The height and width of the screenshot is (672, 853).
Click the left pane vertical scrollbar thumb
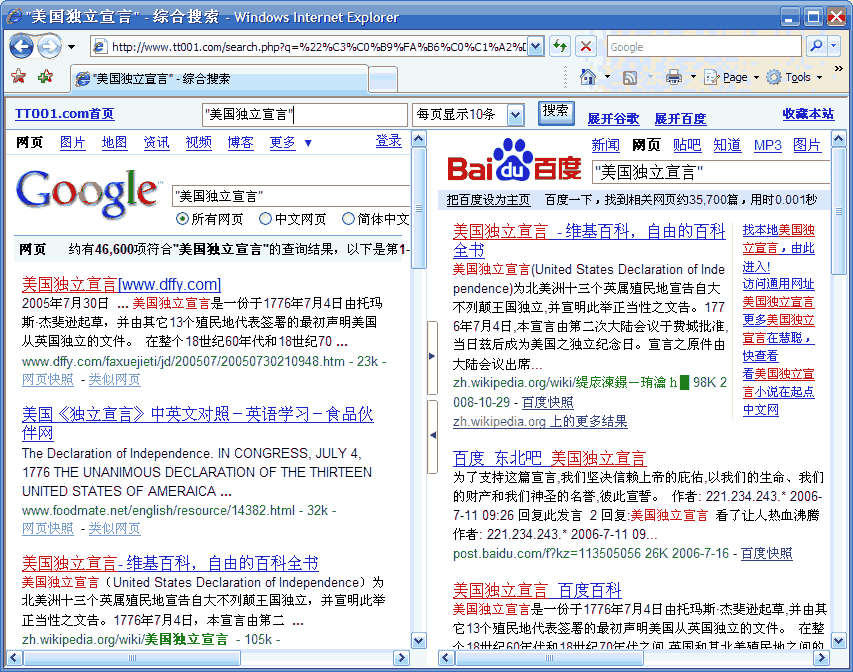pyautogui.click(x=418, y=207)
